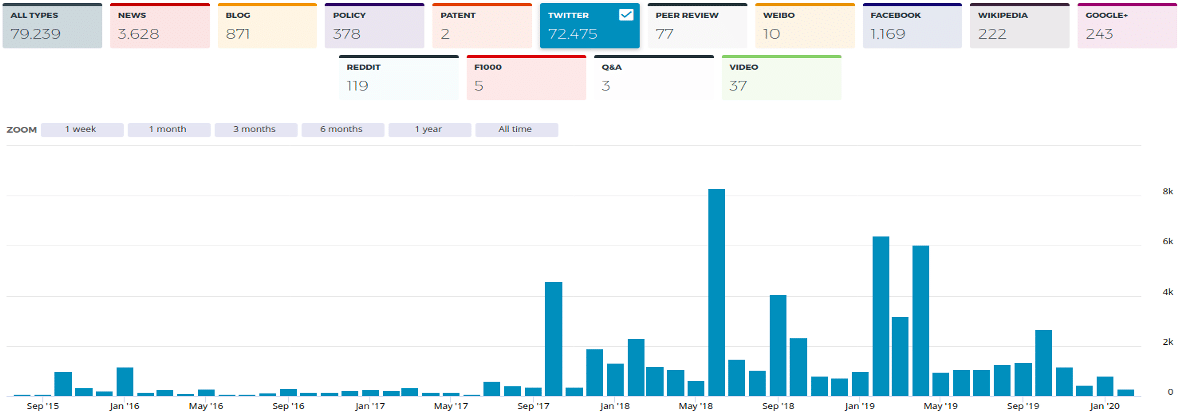This screenshot has width=1181, height=414.
Task: Enable the Peer Review filter
Action: [x=697, y=27]
